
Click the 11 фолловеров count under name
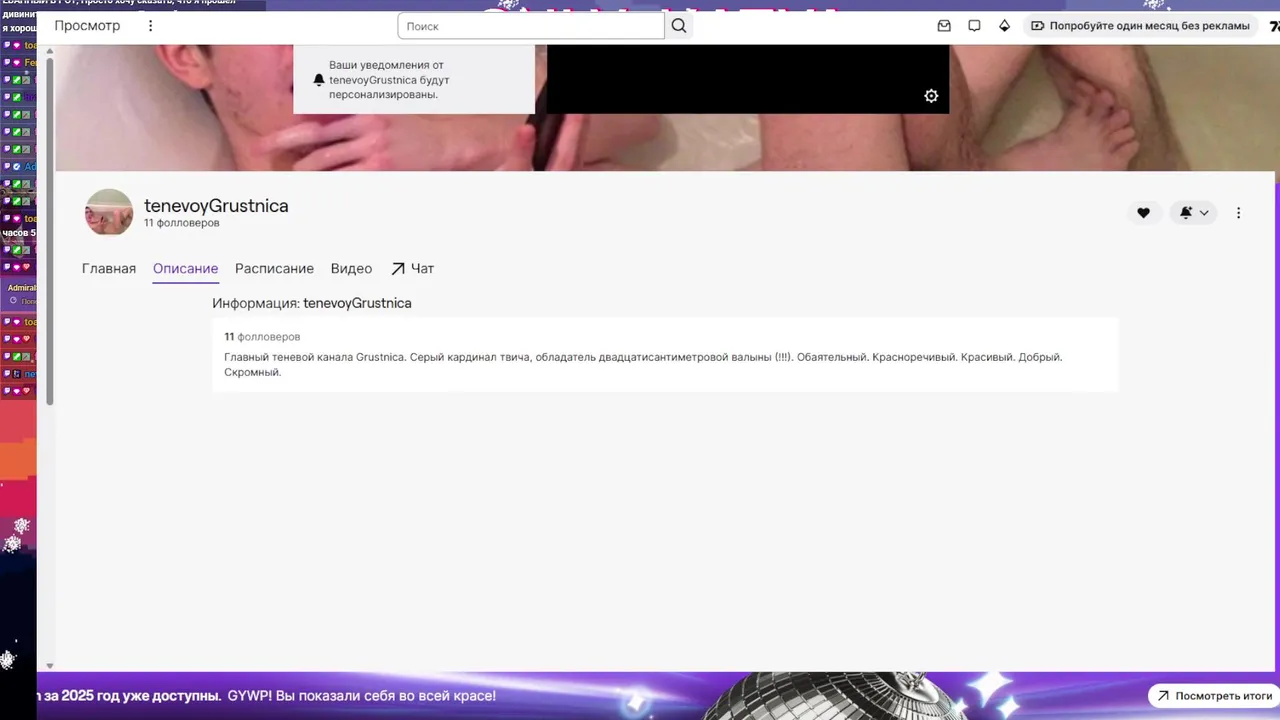181,223
